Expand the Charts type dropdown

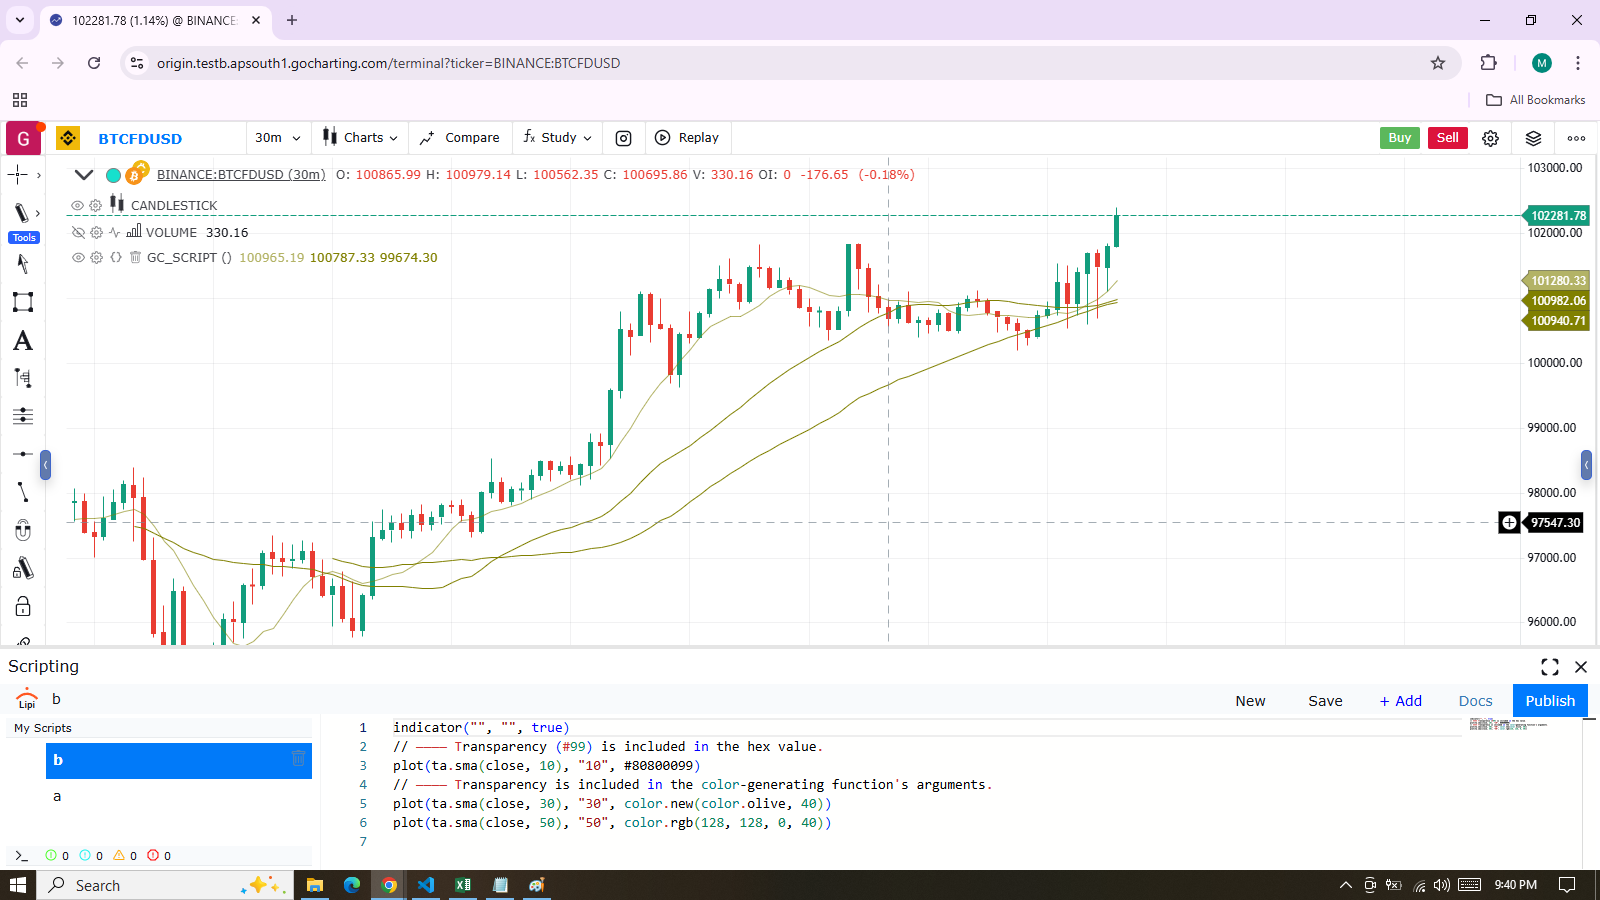coord(360,138)
